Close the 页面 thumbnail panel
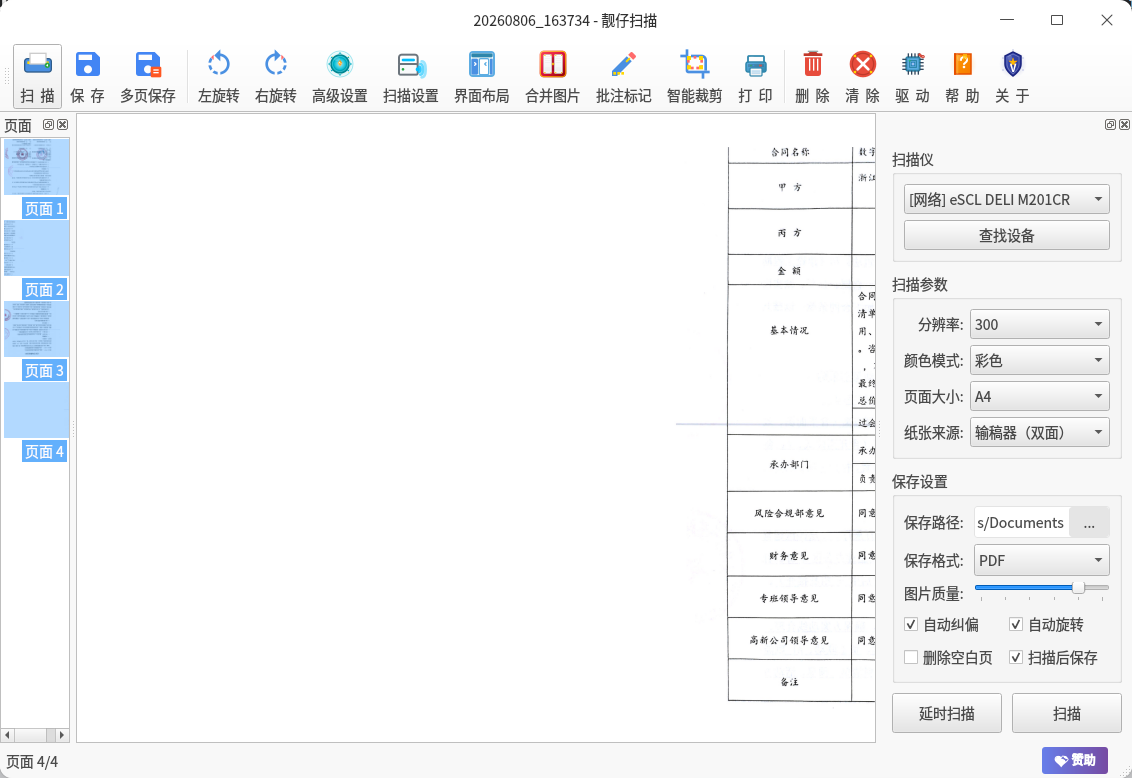The height and width of the screenshot is (778, 1132). (x=63, y=125)
